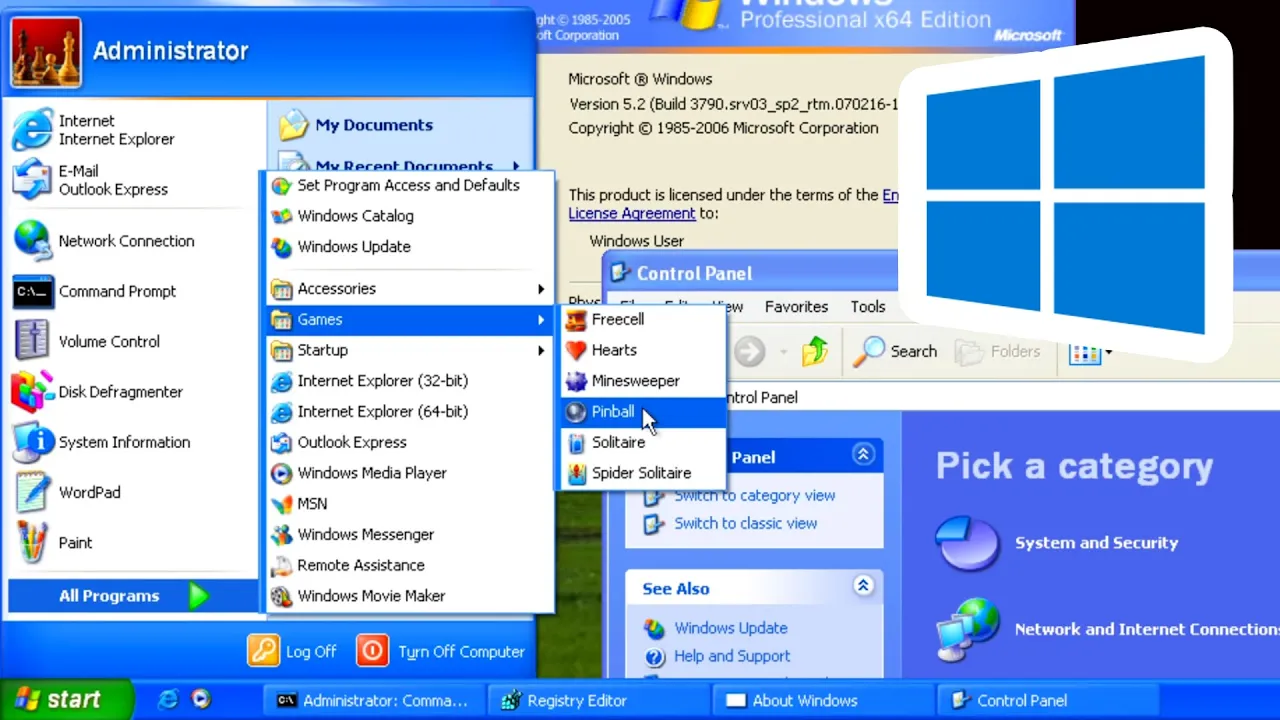
Task: Collapse the Control Panel side pane
Action: 863,455
